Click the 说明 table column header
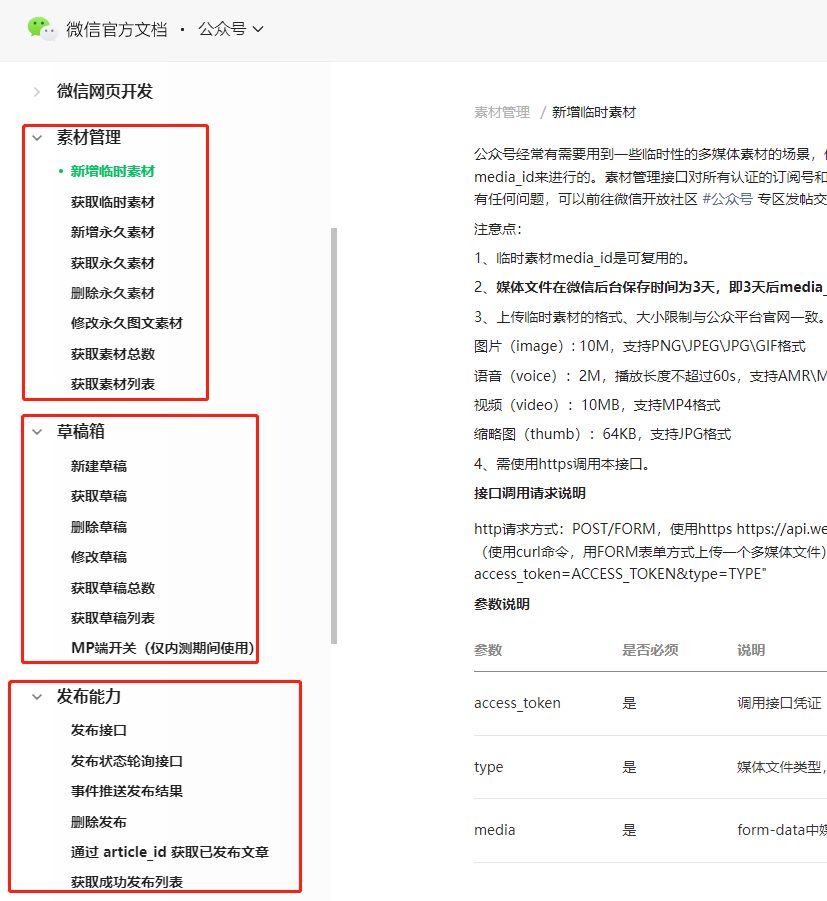Image resolution: width=827 pixels, height=901 pixels. tap(751, 650)
